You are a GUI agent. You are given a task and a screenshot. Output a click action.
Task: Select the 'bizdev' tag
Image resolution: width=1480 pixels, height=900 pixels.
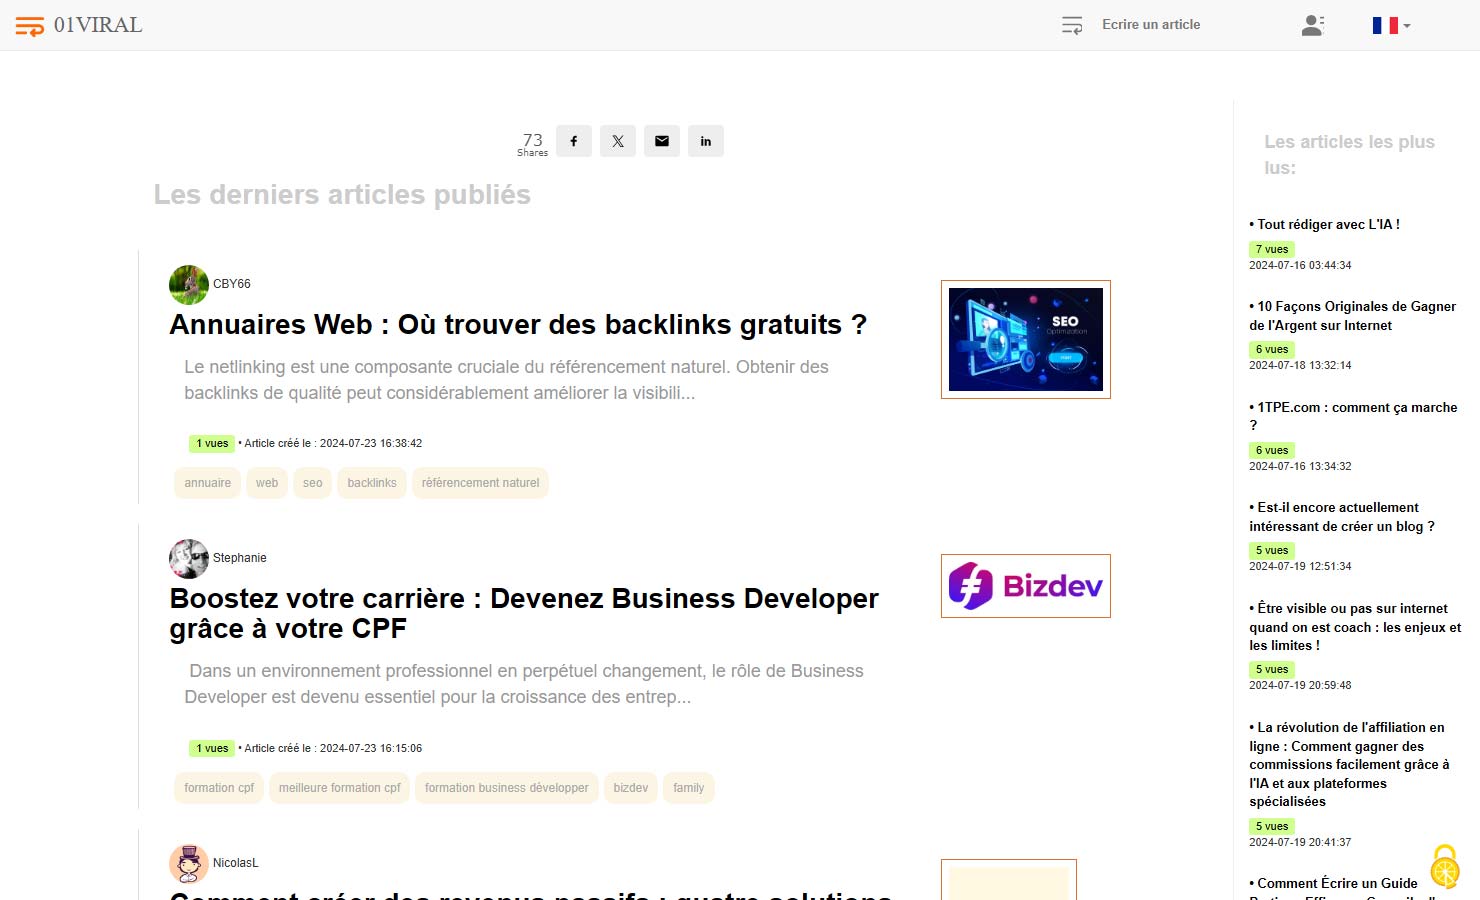pos(631,788)
